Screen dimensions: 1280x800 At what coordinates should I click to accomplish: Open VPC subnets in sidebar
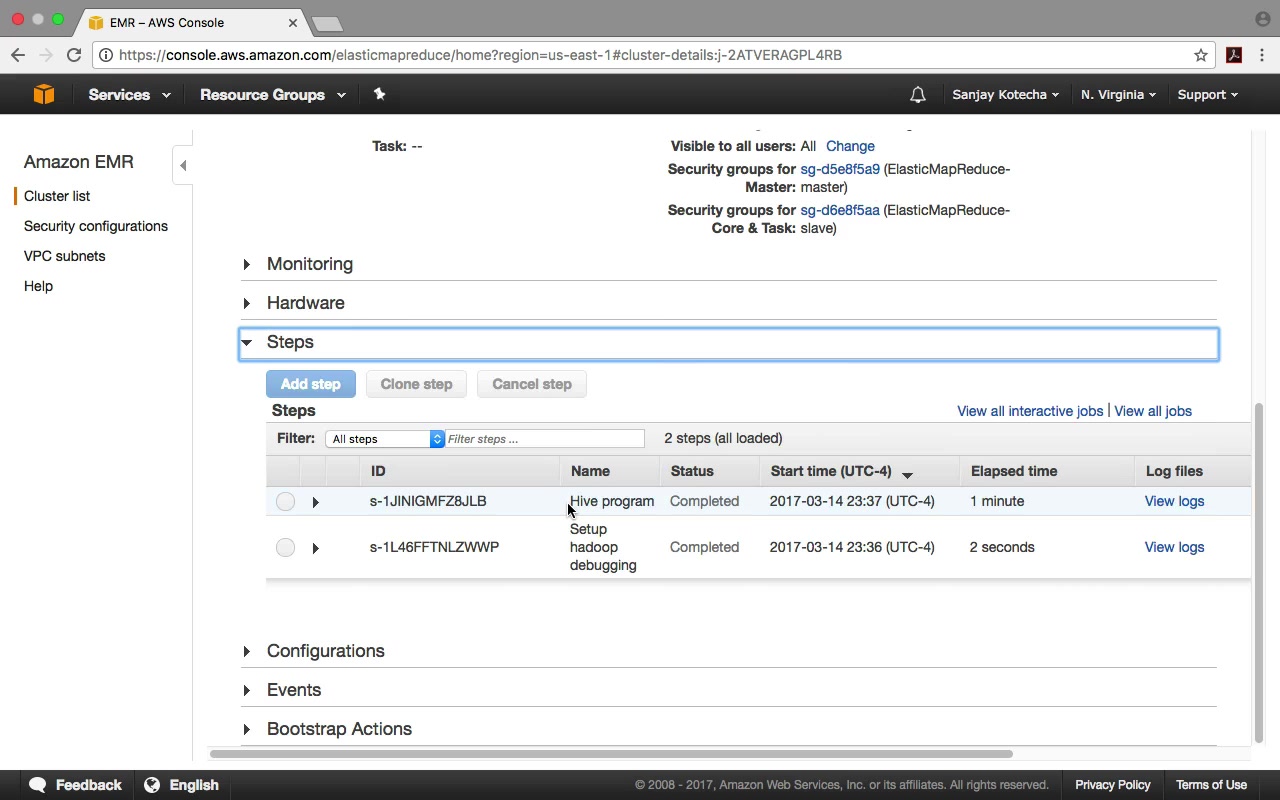65,256
